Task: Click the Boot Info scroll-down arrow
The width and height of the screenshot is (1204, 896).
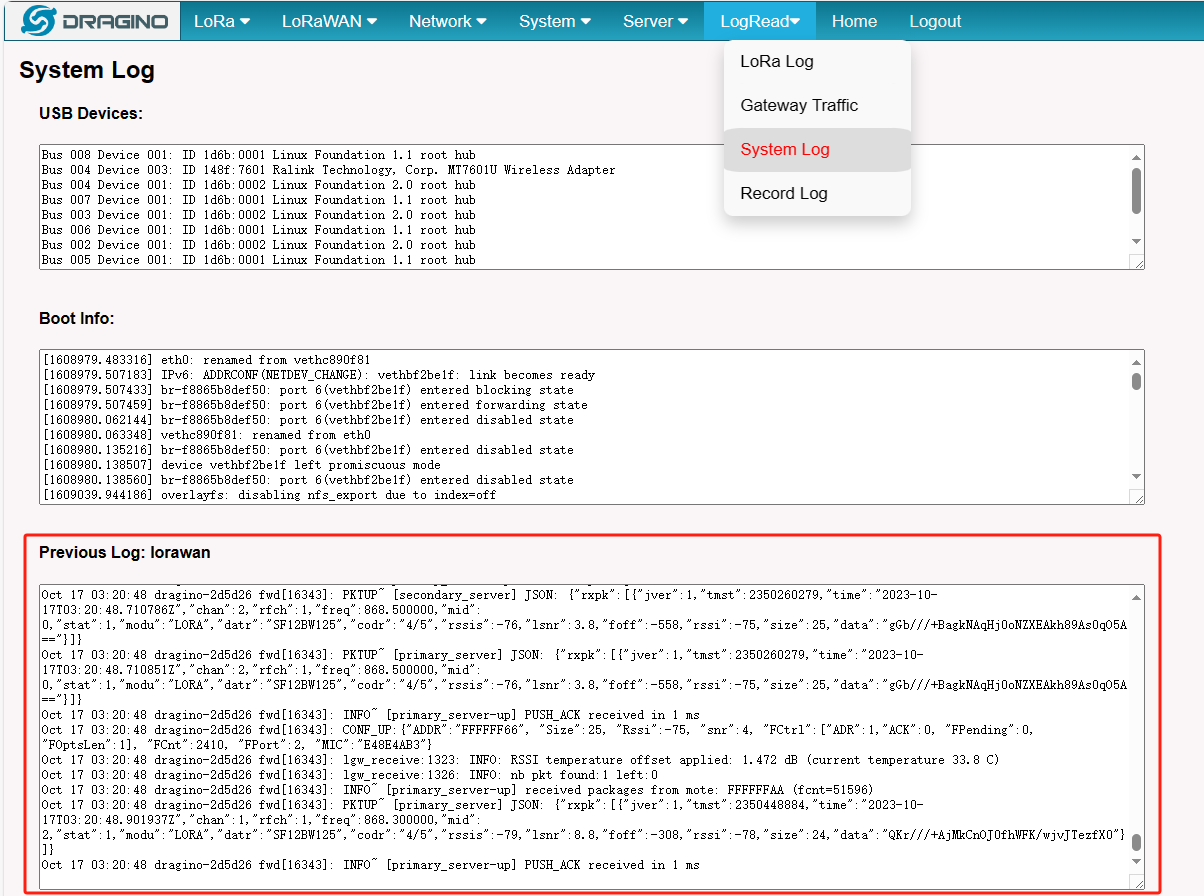Action: (1136, 477)
